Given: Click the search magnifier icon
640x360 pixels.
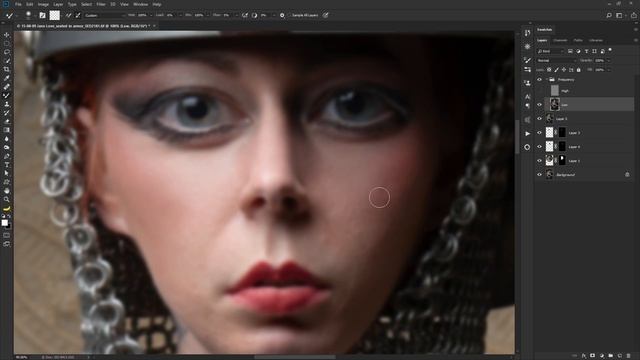Looking at the screenshot, I should click(x=609, y=15).
